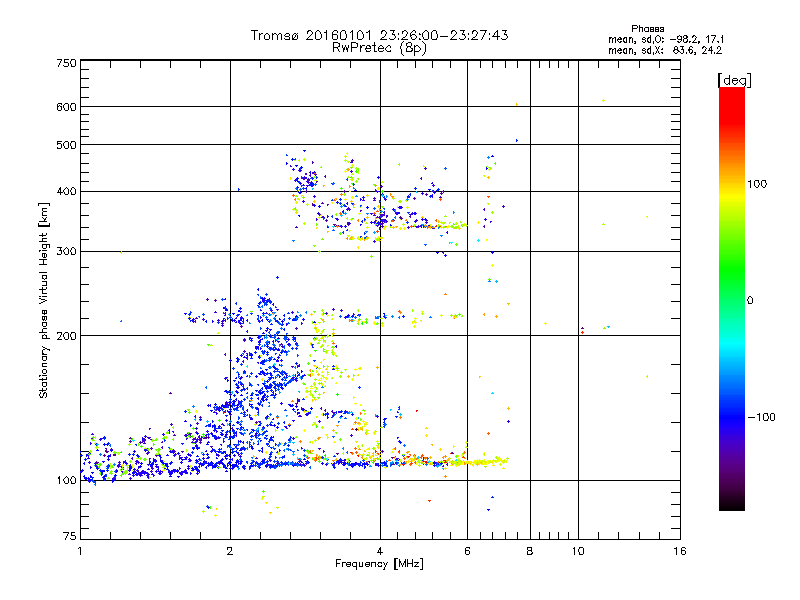Viewport: 800px width, 600px height.
Task: Click the '-100' color bar tick label
Action: pyautogui.click(x=762, y=417)
